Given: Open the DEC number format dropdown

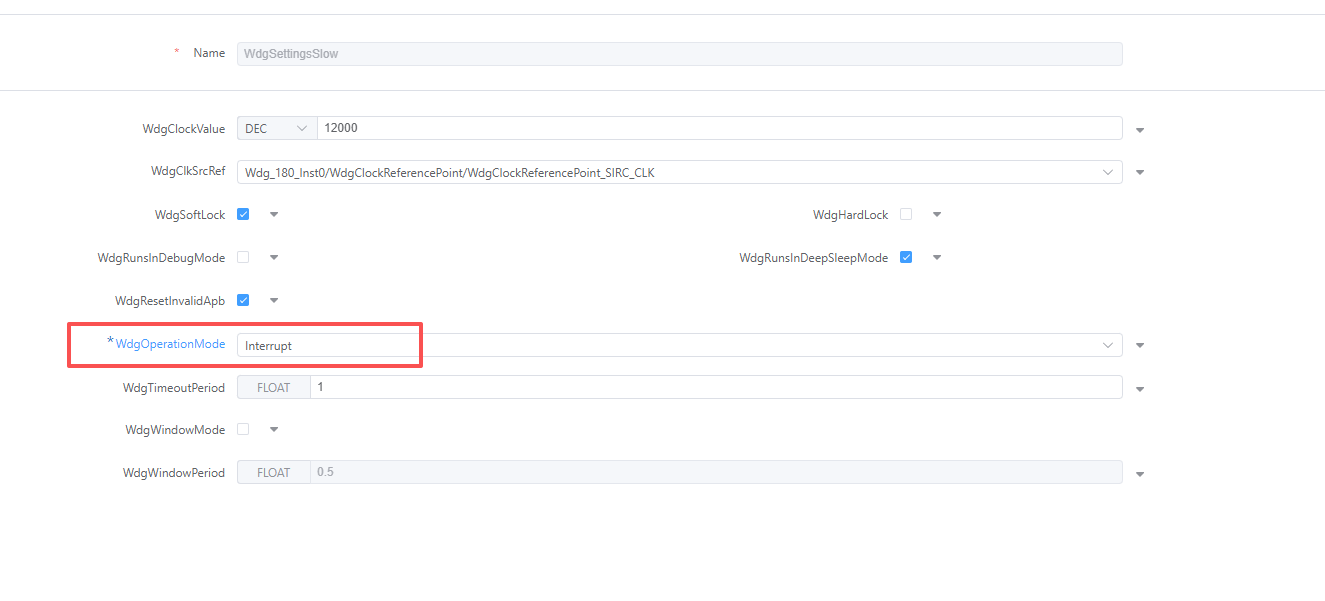Looking at the screenshot, I should tap(277, 128).
